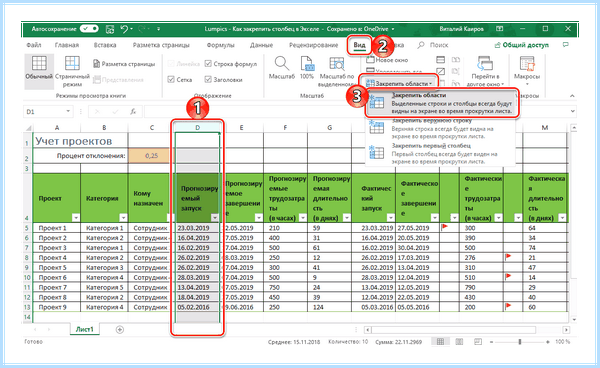Click the Учет проектов title cell
Image resolution: width=600 pixels, height=368 pixels.
[x=81, y=141]
